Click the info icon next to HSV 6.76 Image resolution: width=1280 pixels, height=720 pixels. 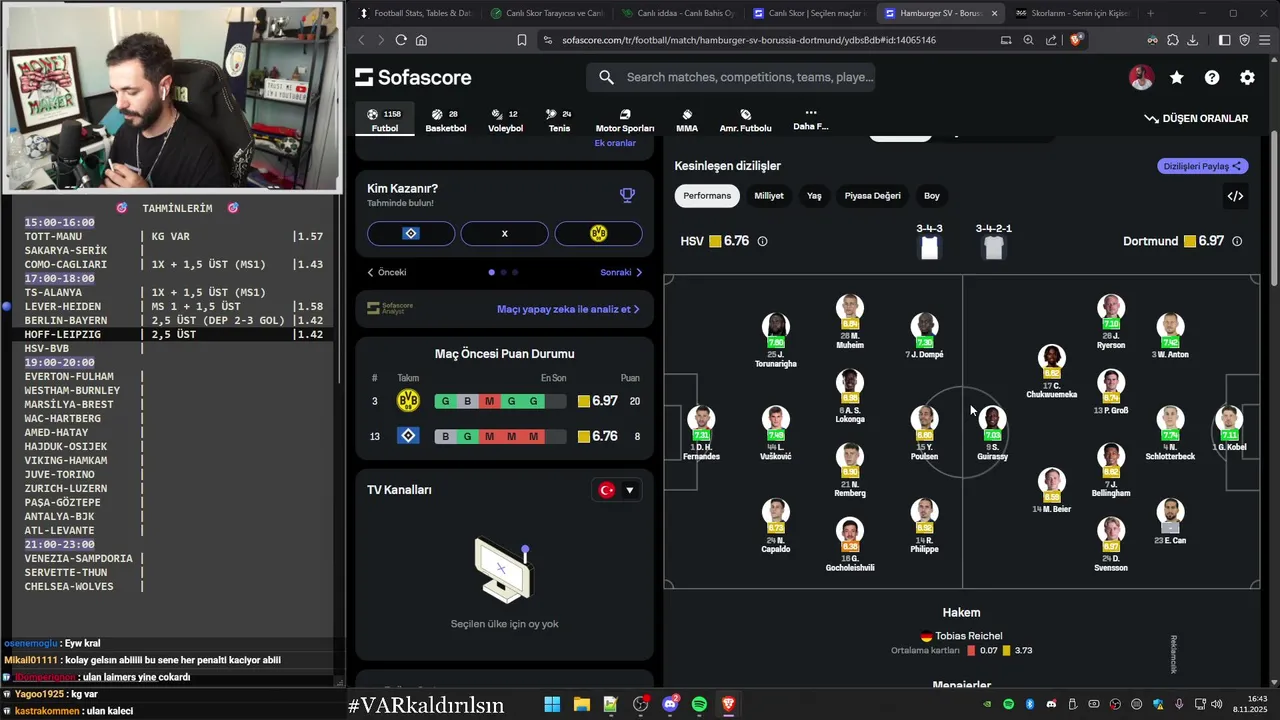763,241
